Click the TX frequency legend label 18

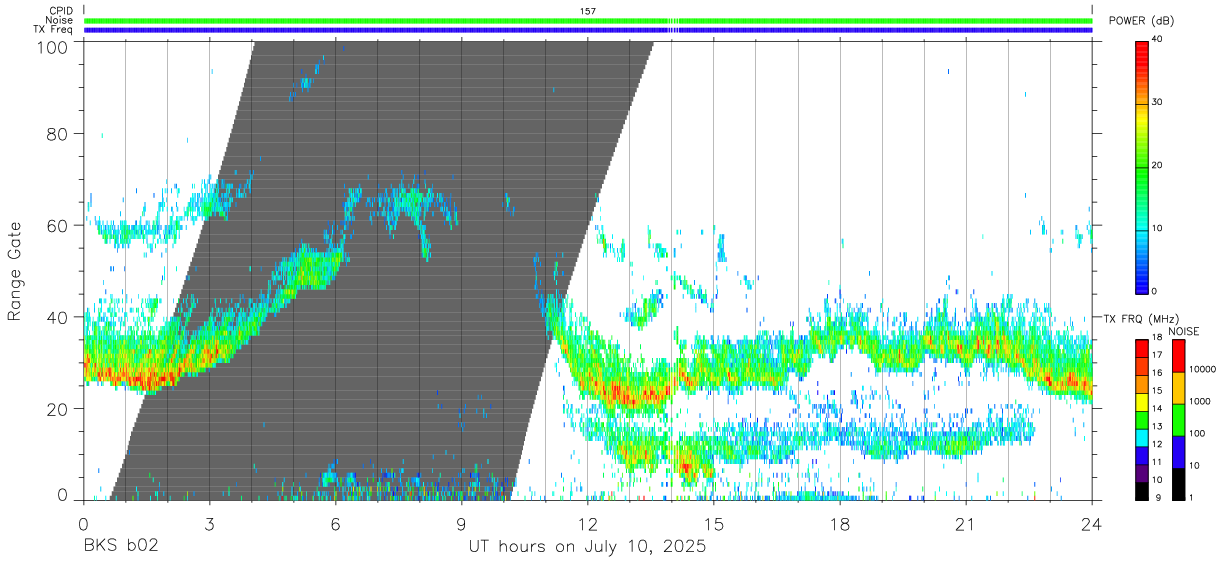pyautogui.click(x=1158, y=337)
